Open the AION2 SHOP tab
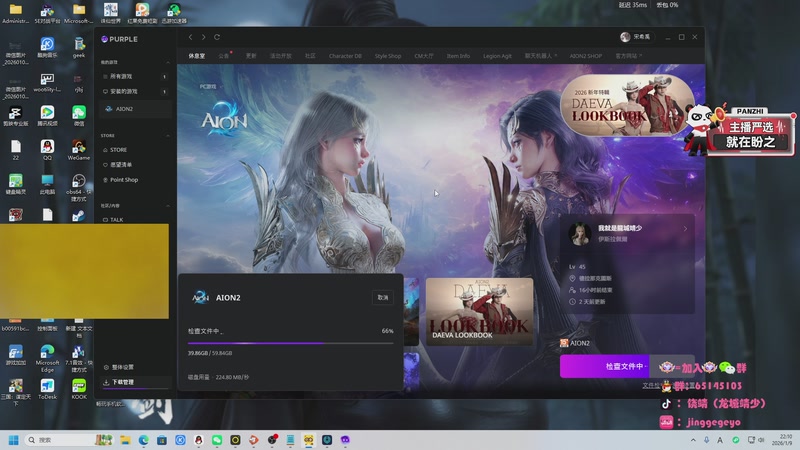Screen dimensions: 800x450 [586, 56]
